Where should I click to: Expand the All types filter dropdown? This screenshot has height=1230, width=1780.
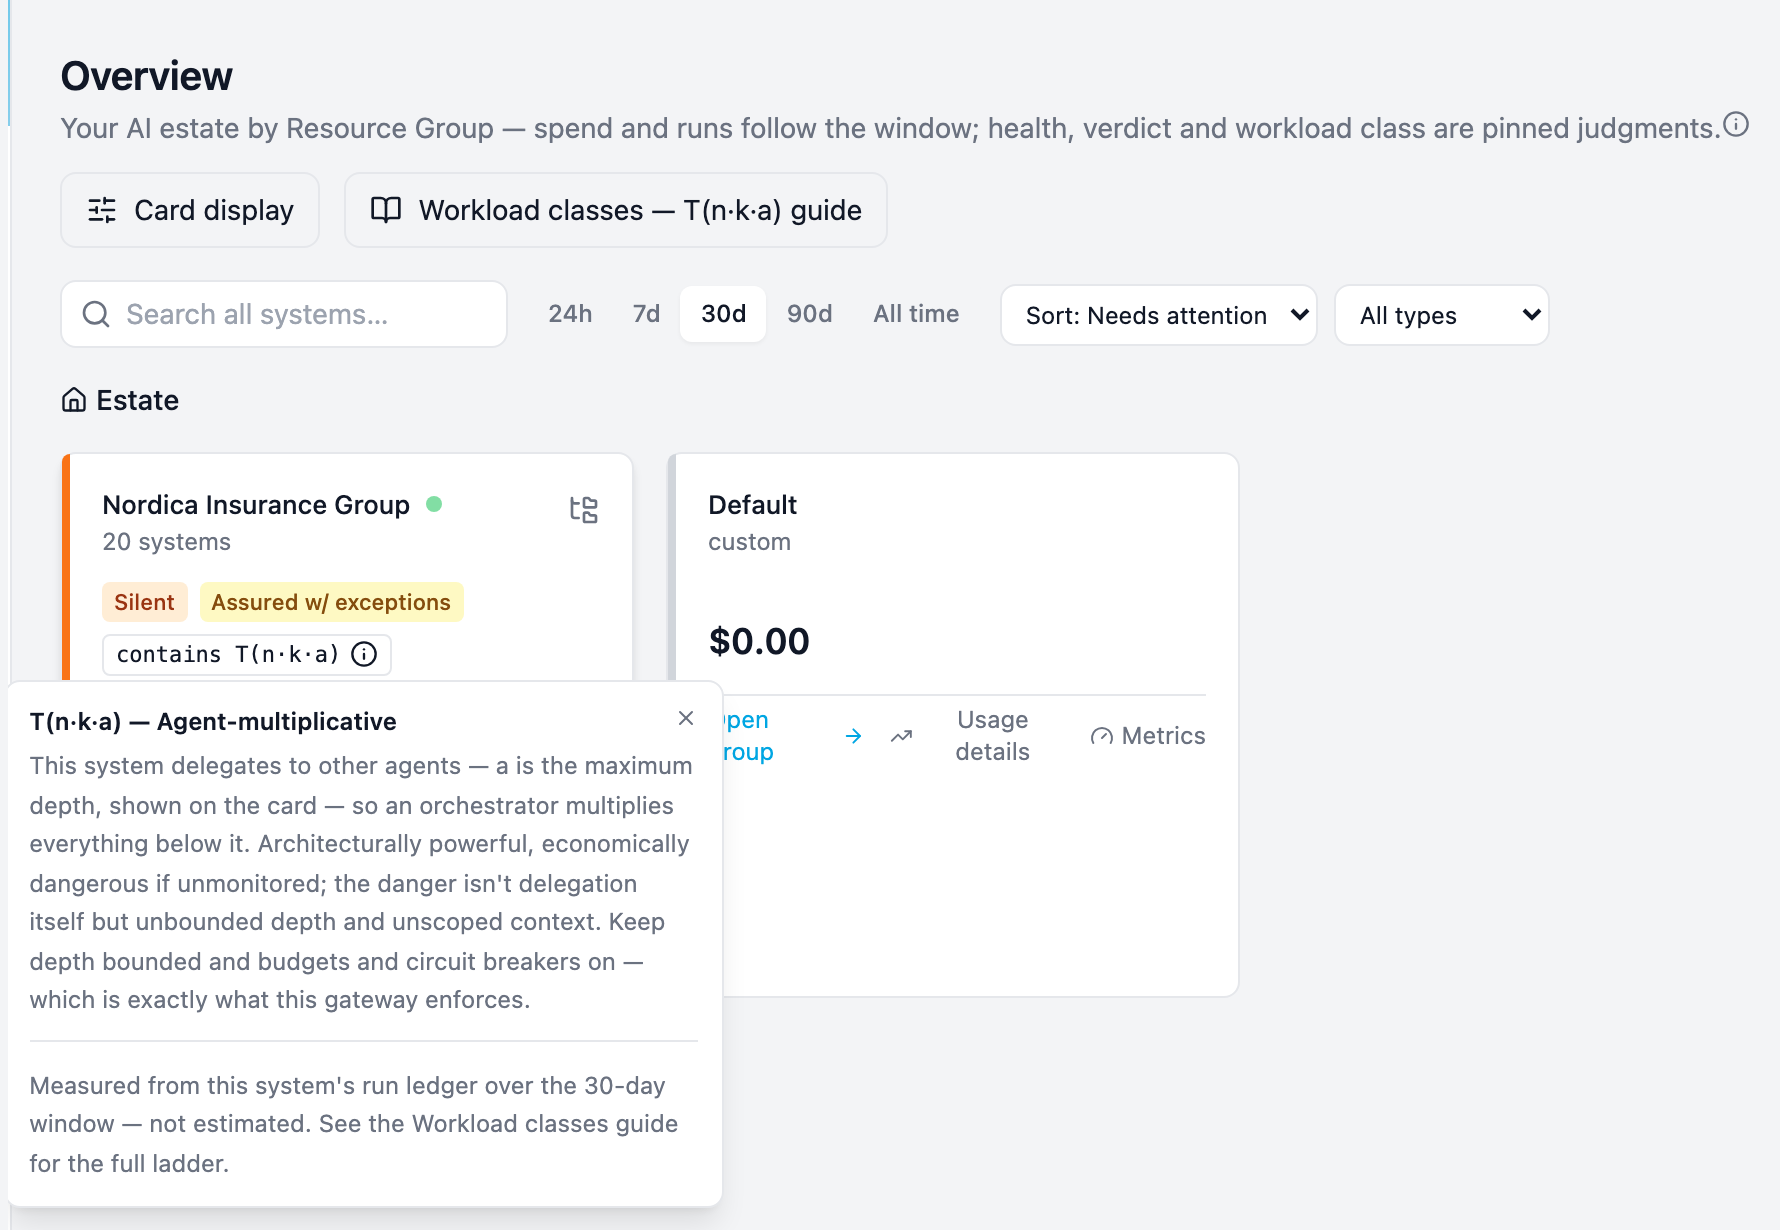[x=1442, y=315]
